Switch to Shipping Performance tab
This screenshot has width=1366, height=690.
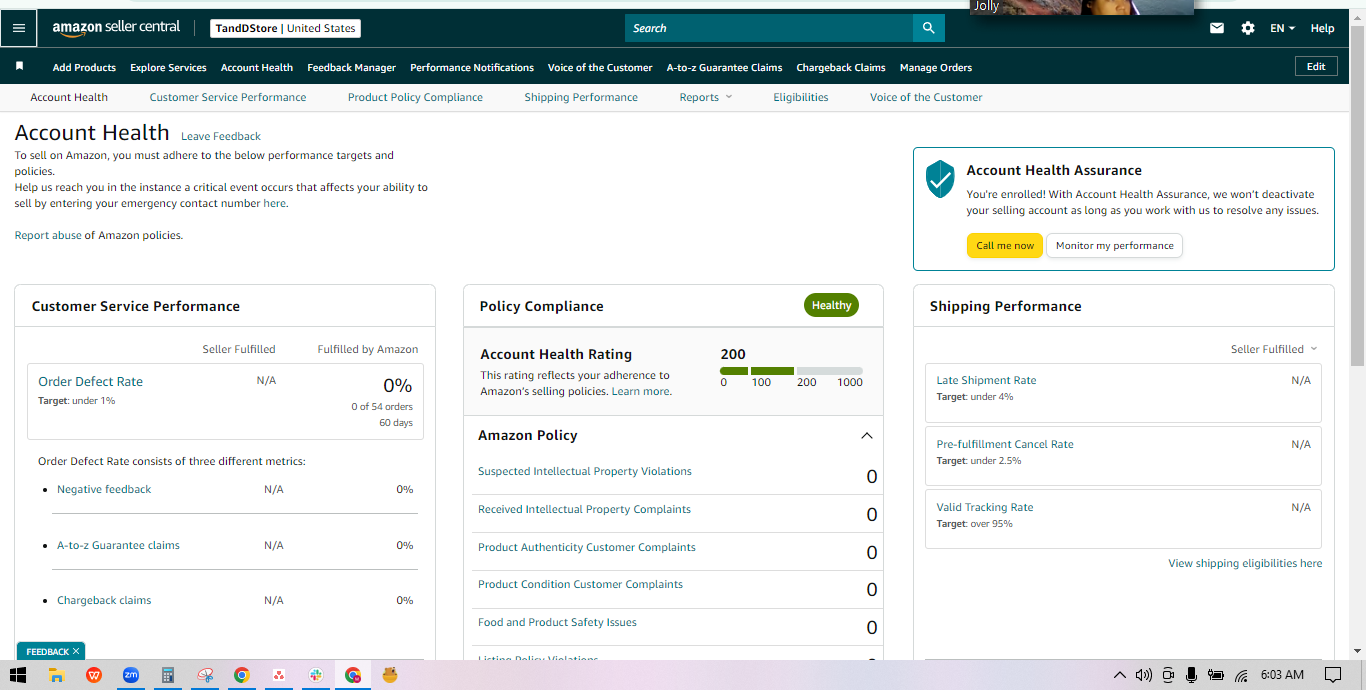pyautogui.click(x=581, y=97)
